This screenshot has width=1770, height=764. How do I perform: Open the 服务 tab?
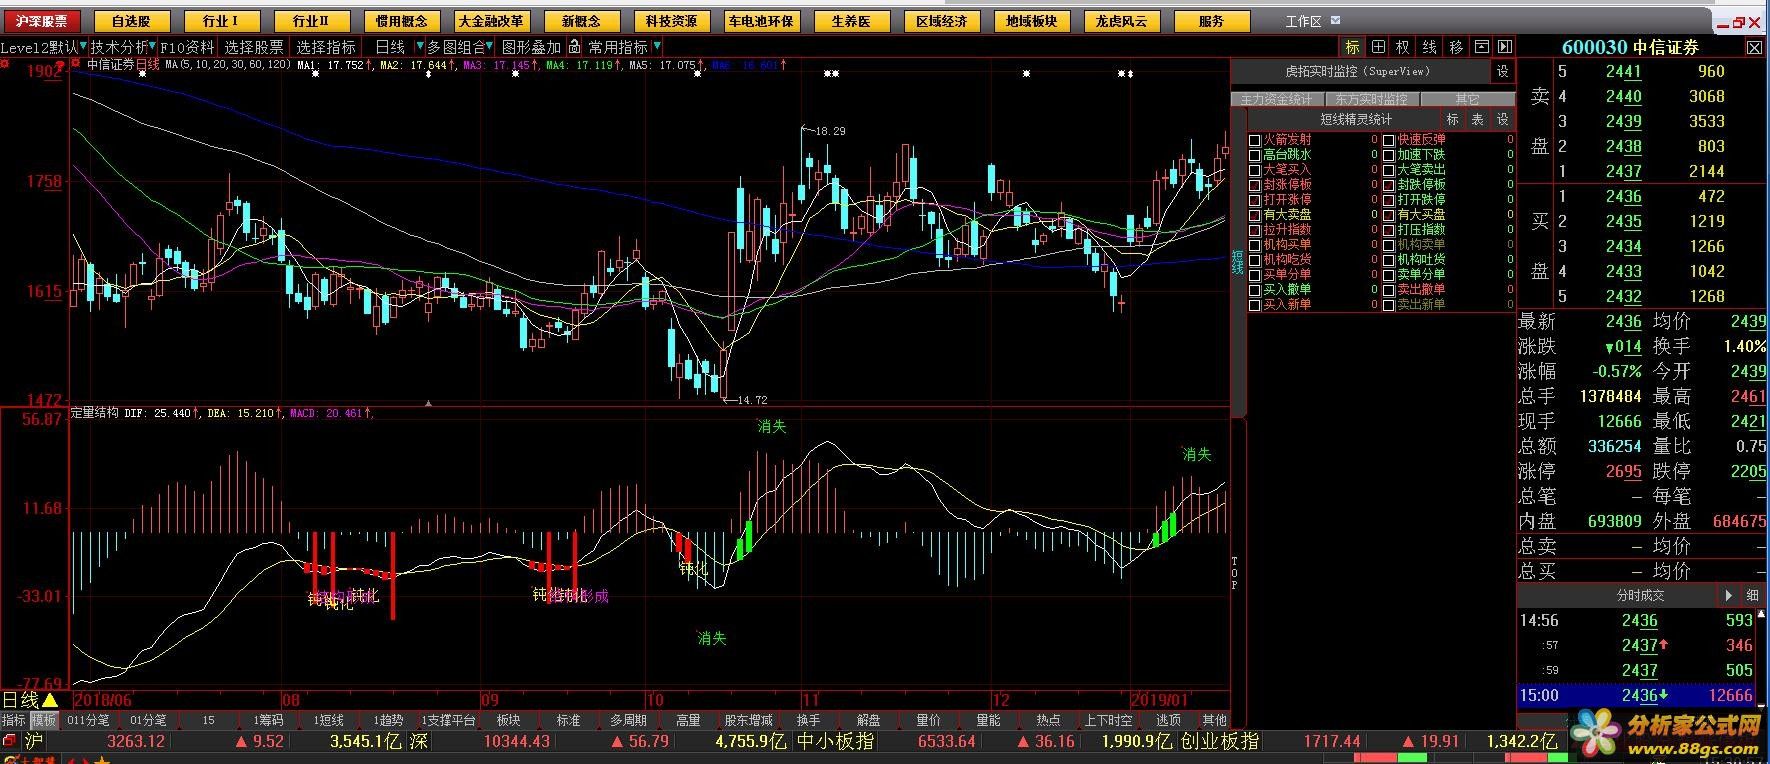(1211, 21)
